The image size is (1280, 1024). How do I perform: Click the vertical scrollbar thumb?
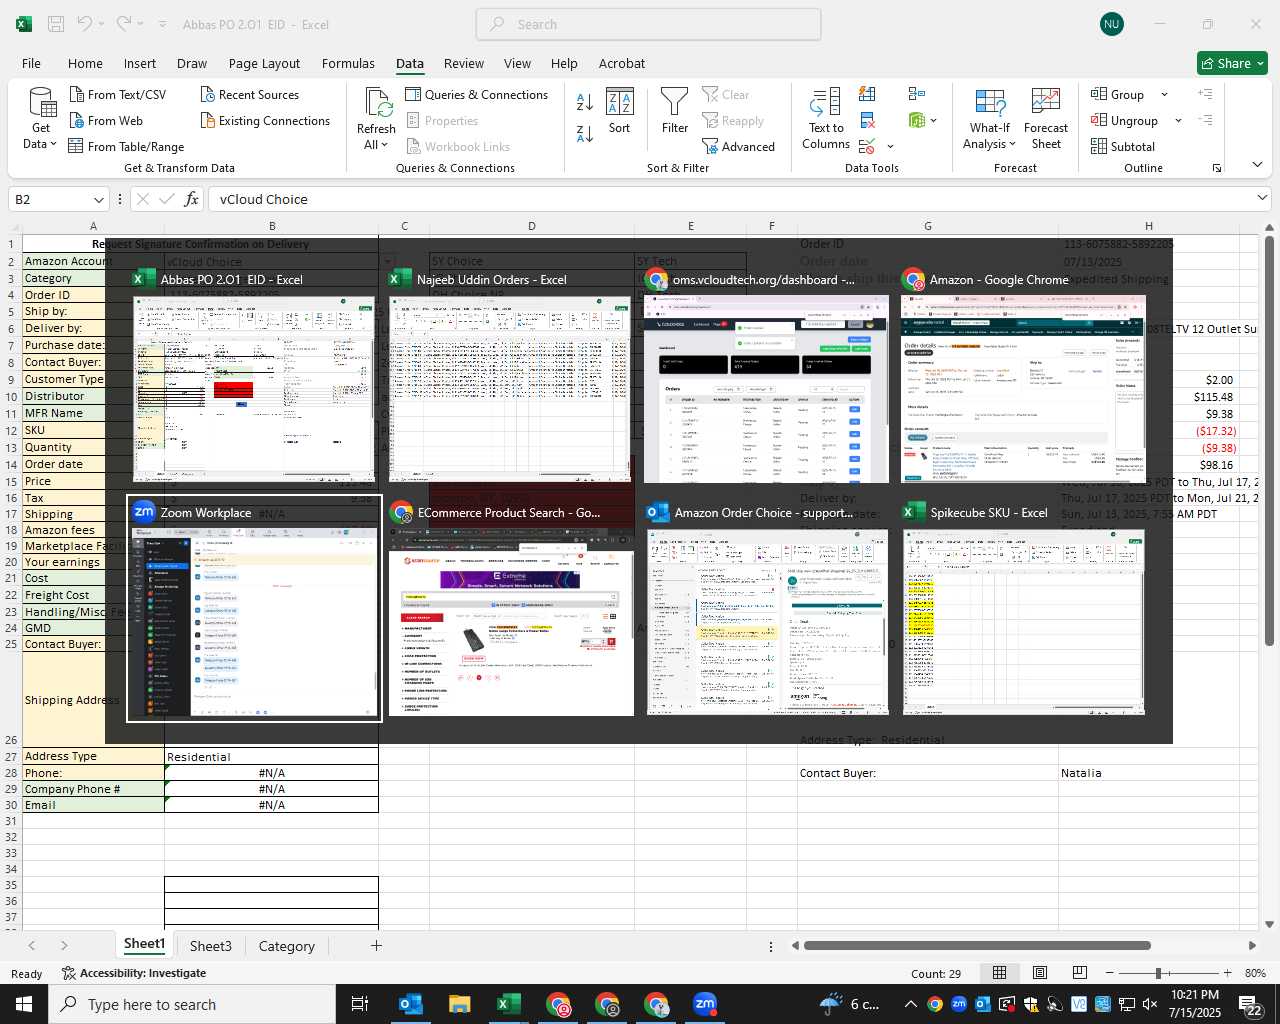click(x=1269, y=440)
